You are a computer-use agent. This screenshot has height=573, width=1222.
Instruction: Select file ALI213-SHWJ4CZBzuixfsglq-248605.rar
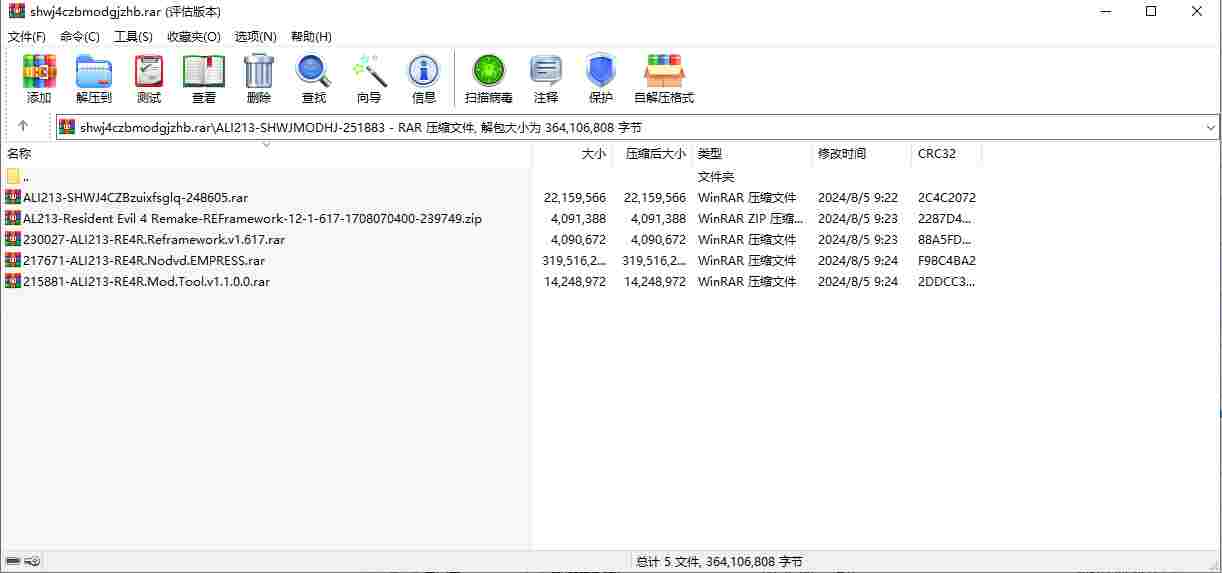tap(135, 197)
